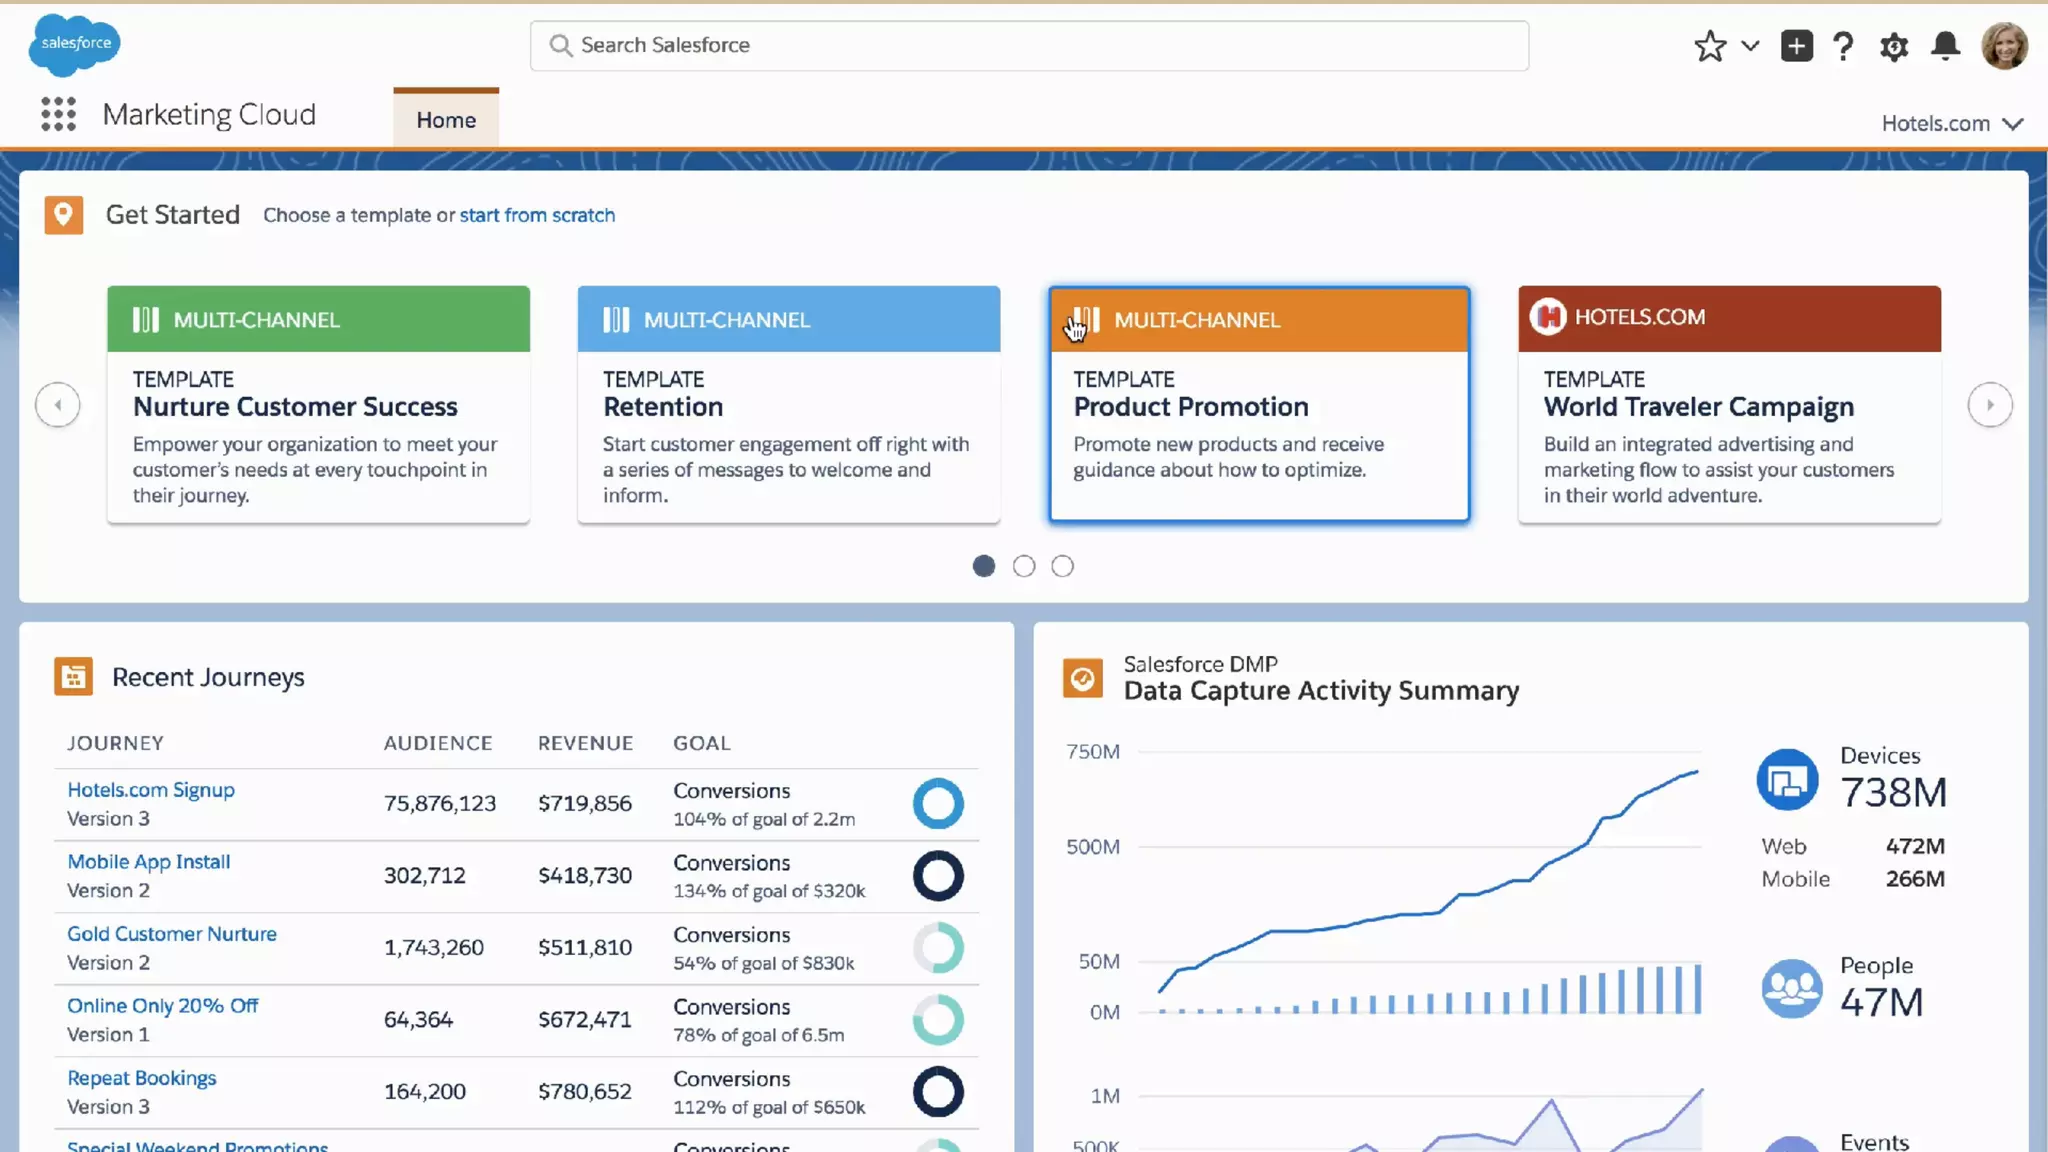Click the Devices round icon

click(x=1787, y=780)
